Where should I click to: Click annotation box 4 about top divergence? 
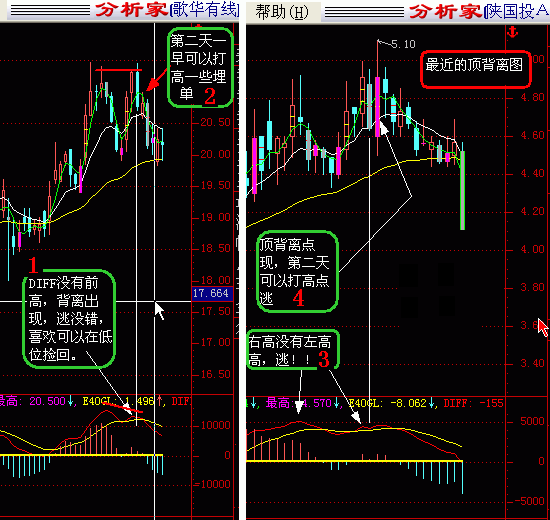(x=297, y=271)
